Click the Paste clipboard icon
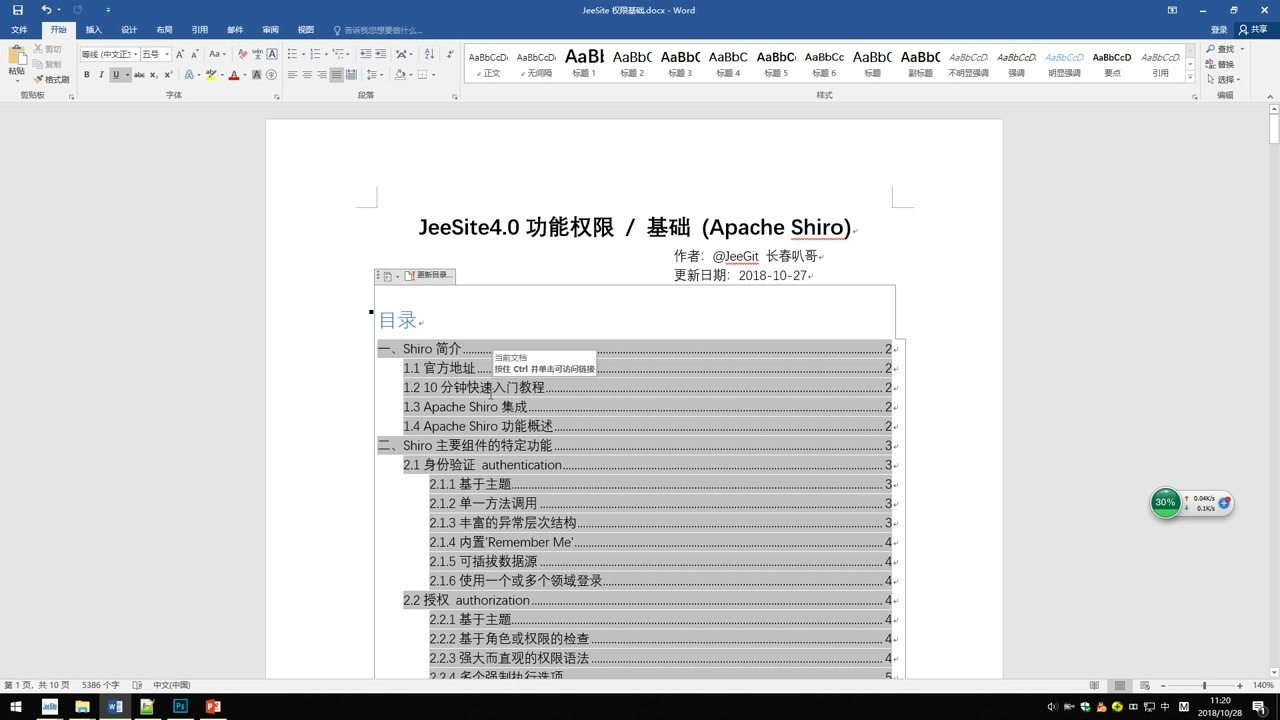The image size is (1280, 720). (17, 56)
